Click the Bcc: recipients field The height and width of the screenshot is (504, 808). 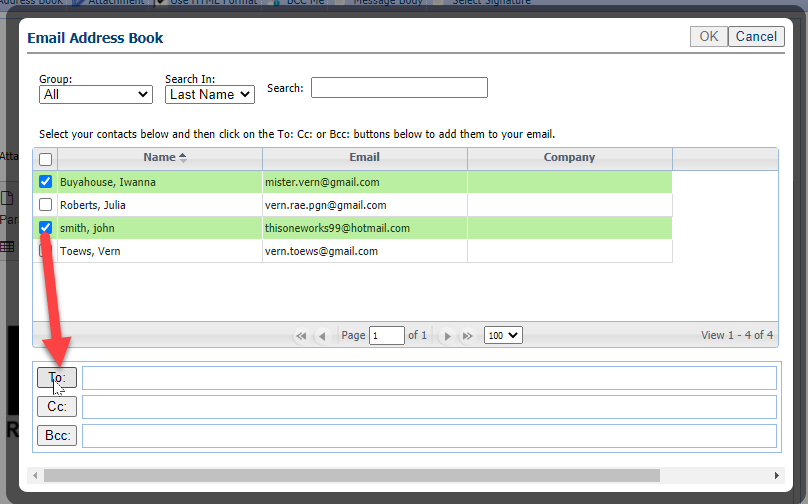point(429,436)
